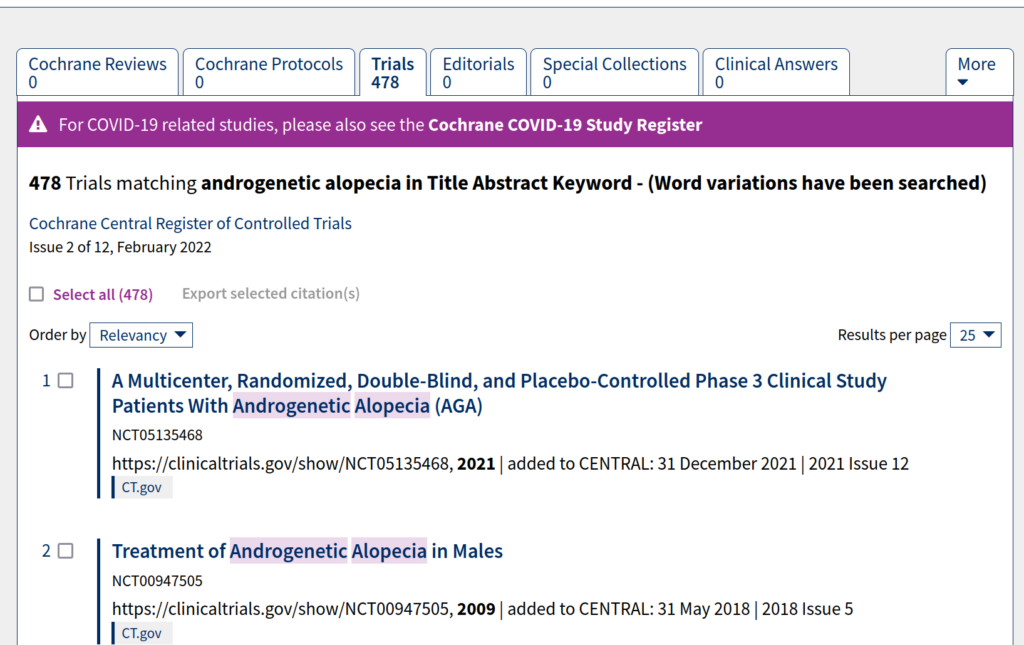Switch to the Cochrane Protocols tab

click(x=268, y=72)
